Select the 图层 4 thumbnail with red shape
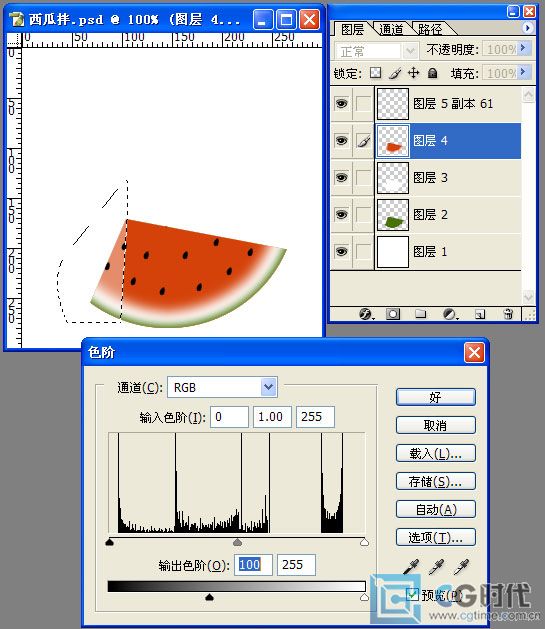This screenshot has width=545, height=629. coord(393,141)
